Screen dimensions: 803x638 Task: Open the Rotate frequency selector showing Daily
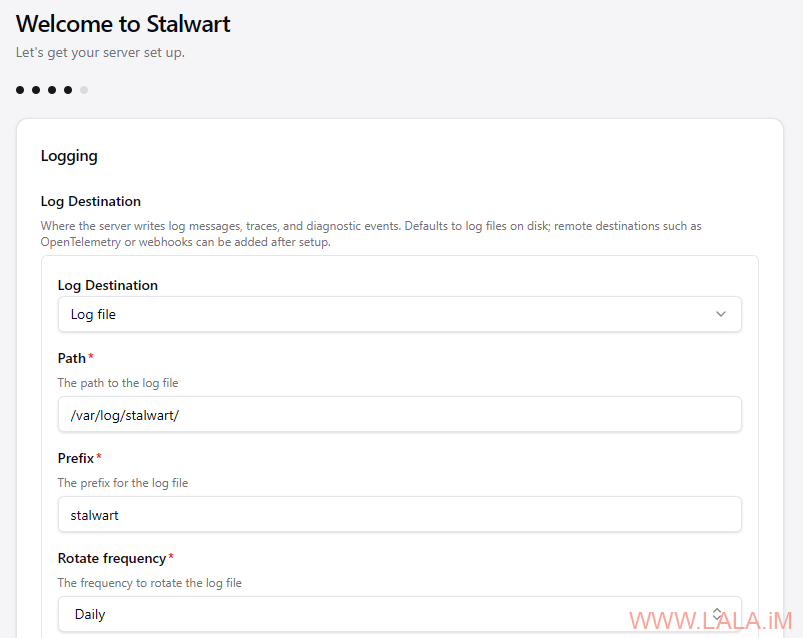[x=399, y=614]
